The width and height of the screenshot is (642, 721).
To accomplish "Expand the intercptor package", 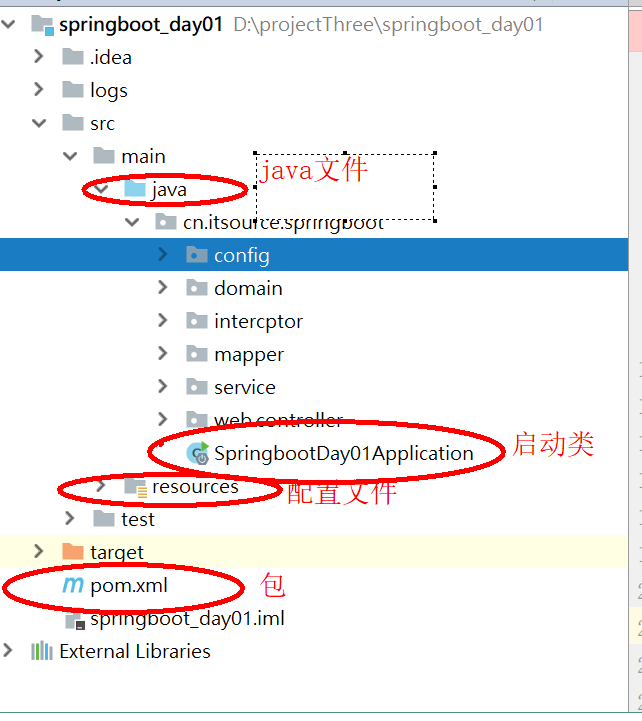I will 163,320.
